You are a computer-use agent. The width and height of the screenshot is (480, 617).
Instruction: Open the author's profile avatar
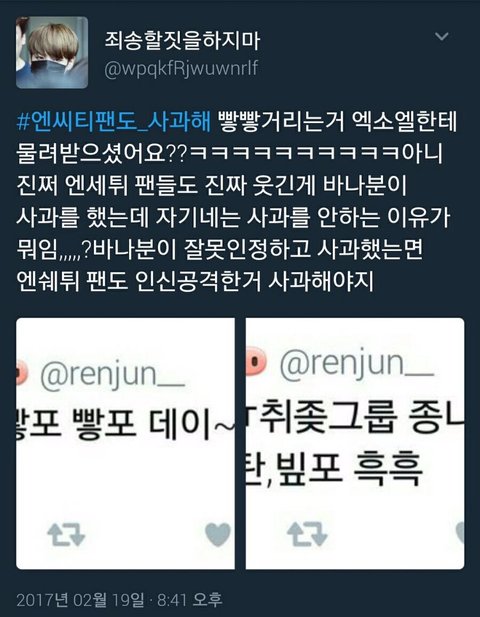point(52,52)
